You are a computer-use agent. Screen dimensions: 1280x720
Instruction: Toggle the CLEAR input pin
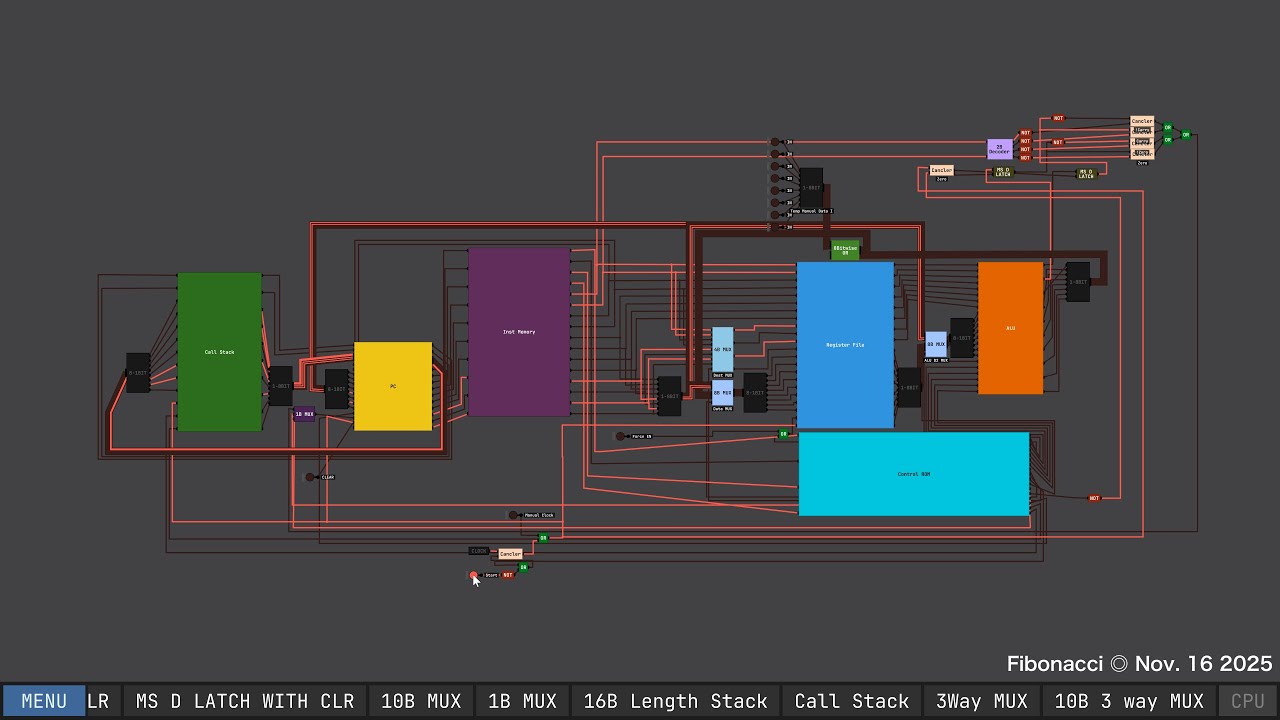pyautogui.click(x=310, y=477)
